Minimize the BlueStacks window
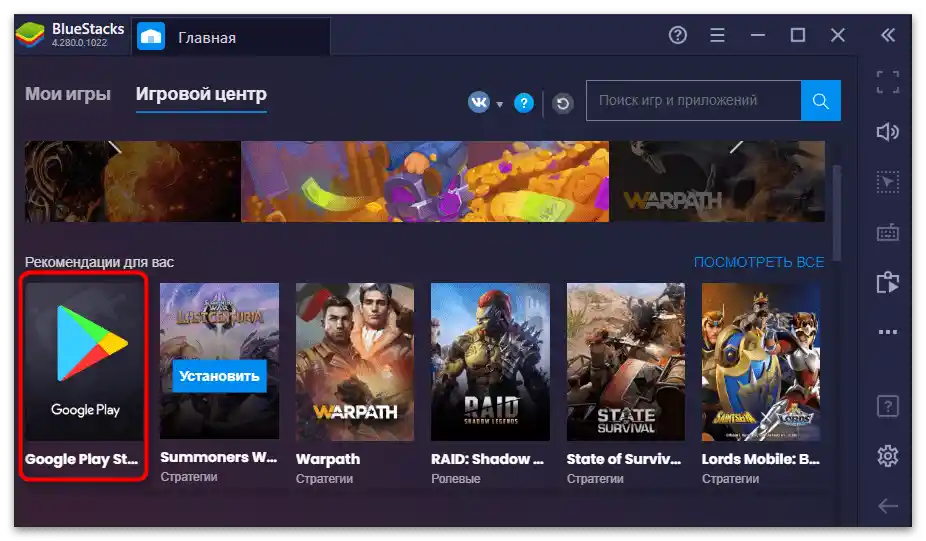 pyautogui.click(x=758, y=35)
